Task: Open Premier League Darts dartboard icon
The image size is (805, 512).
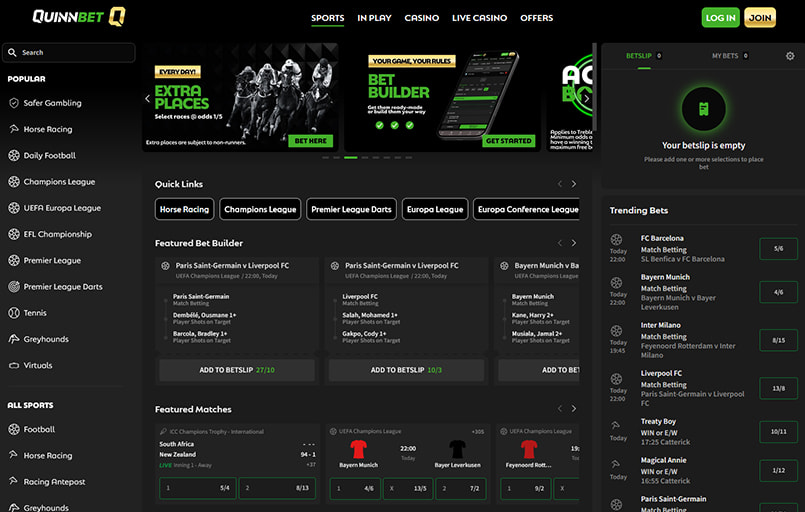Action: (14, 287)
